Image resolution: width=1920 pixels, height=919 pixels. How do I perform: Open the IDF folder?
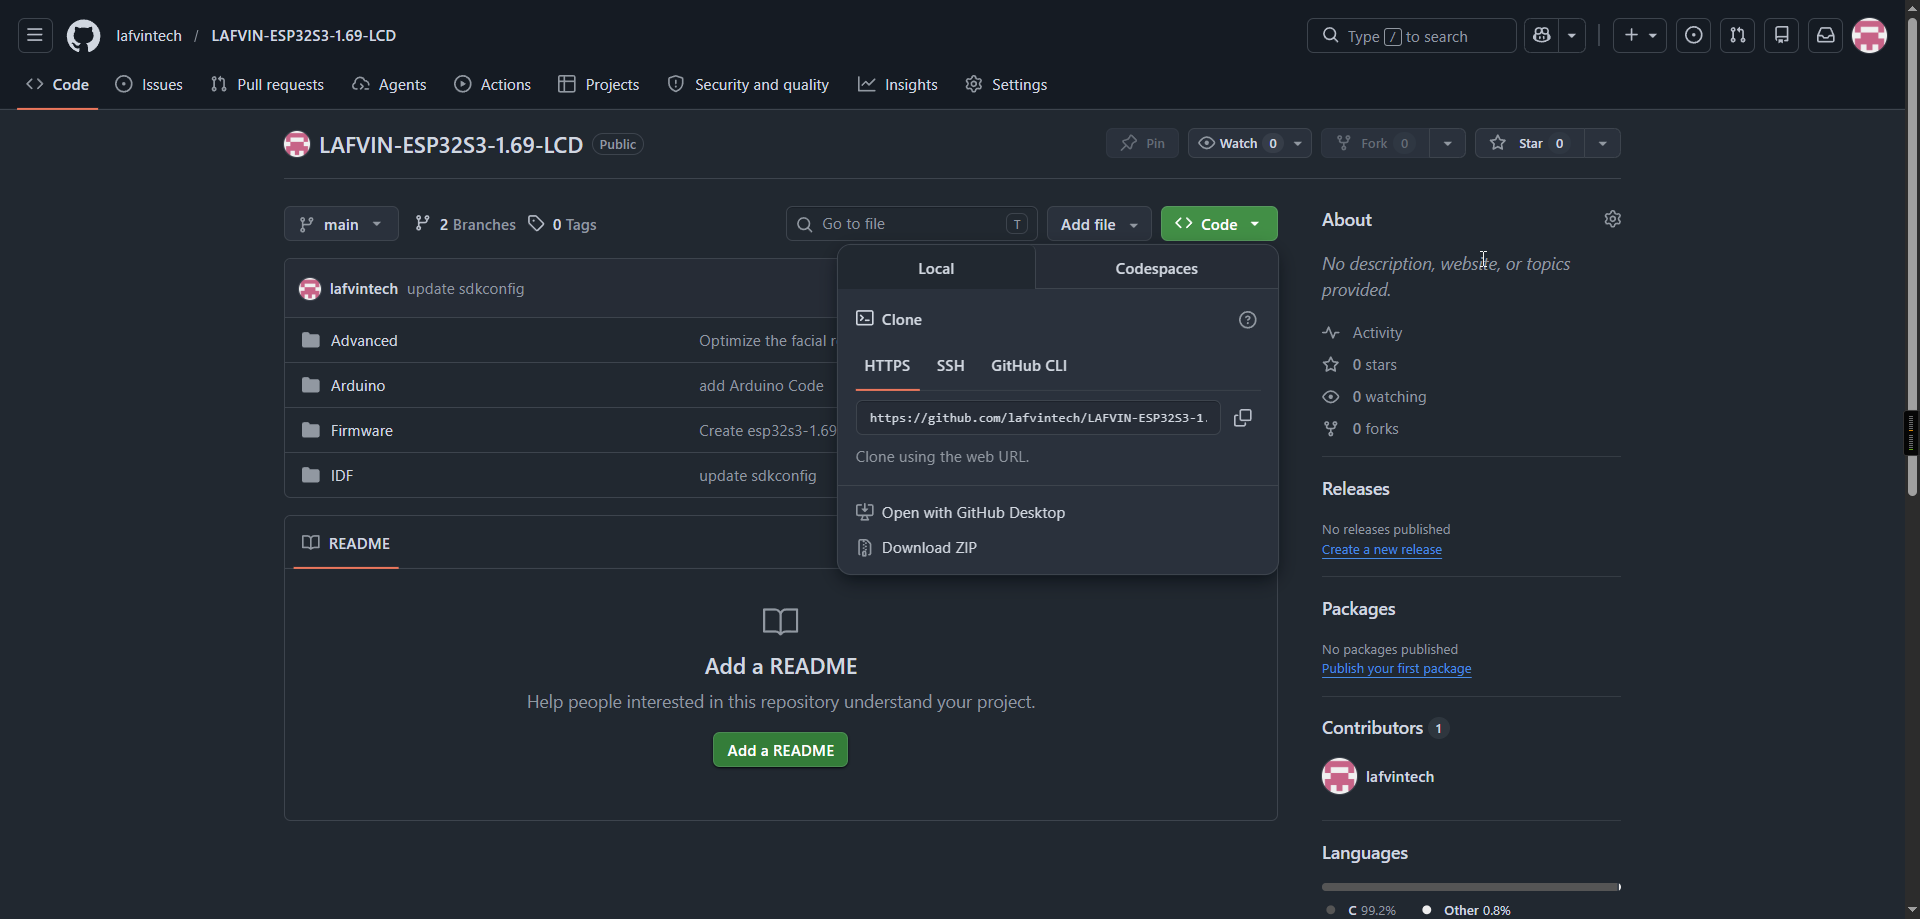click(342, 476)
